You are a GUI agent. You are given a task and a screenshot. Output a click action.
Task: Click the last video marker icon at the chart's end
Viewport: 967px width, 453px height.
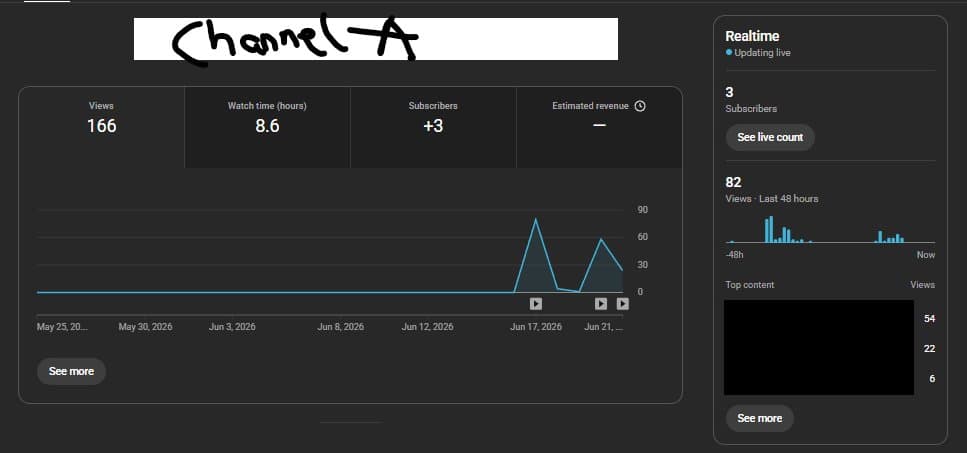pyautogui.click(x=623, y=303)
